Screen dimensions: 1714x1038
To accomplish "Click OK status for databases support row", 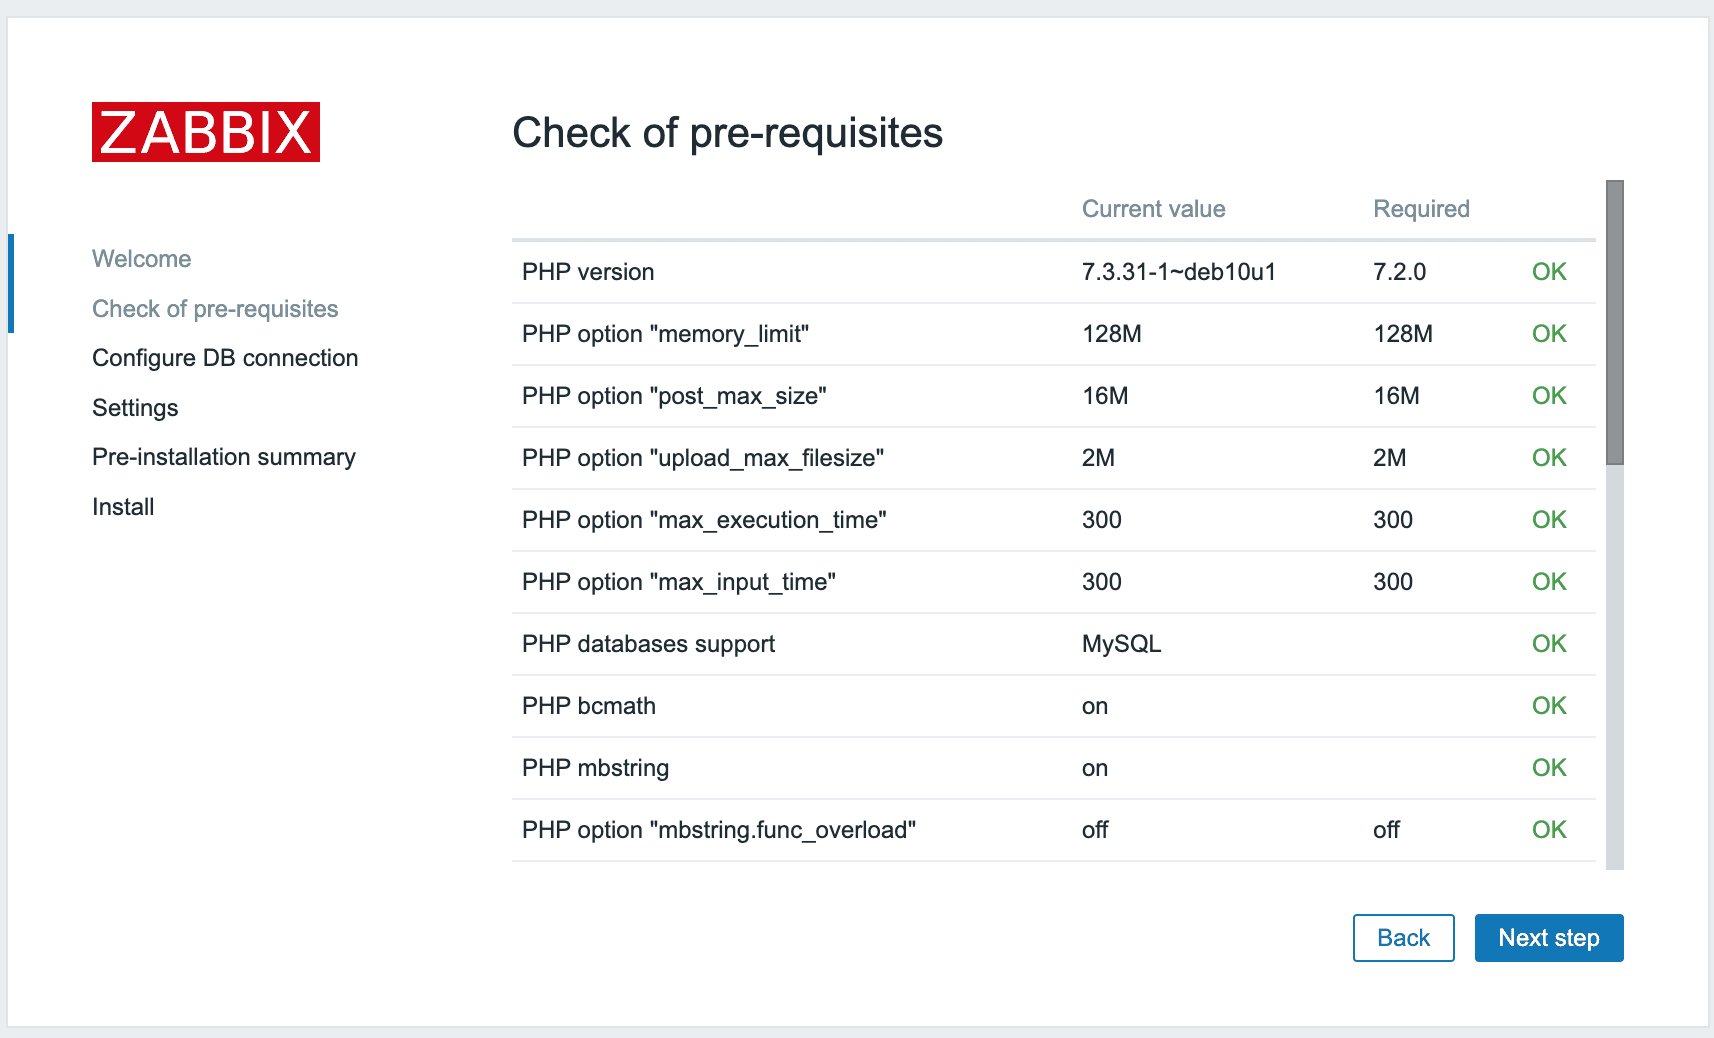I will [x=1549, y=644].
